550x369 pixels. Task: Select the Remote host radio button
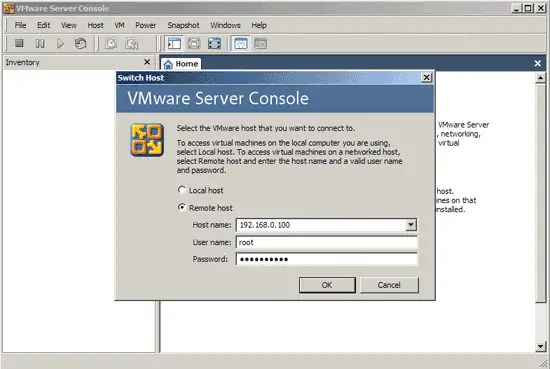point(181,207)
